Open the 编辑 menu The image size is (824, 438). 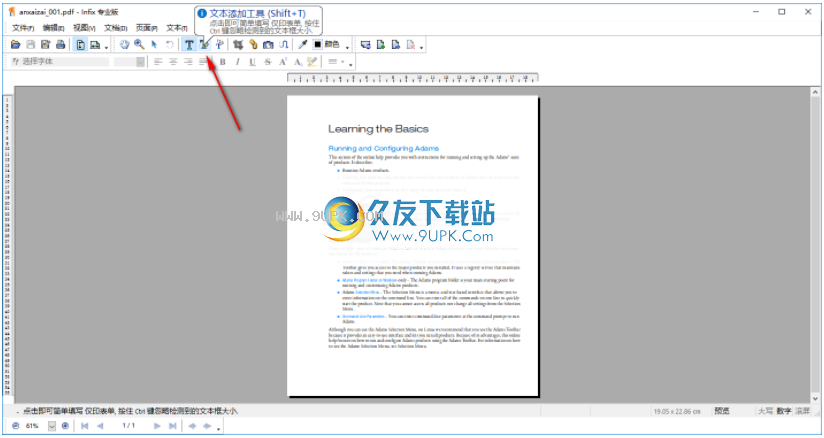pyautogui.click(x=54, y=28)
